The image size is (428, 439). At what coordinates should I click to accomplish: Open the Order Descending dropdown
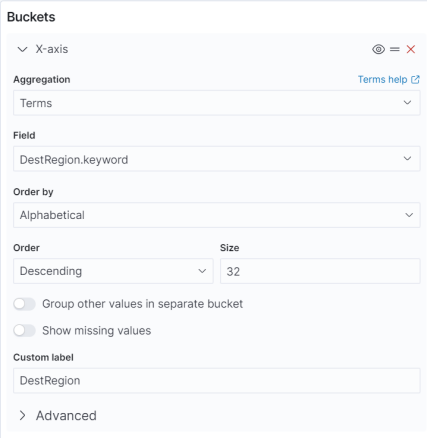[x=113, y=271]
